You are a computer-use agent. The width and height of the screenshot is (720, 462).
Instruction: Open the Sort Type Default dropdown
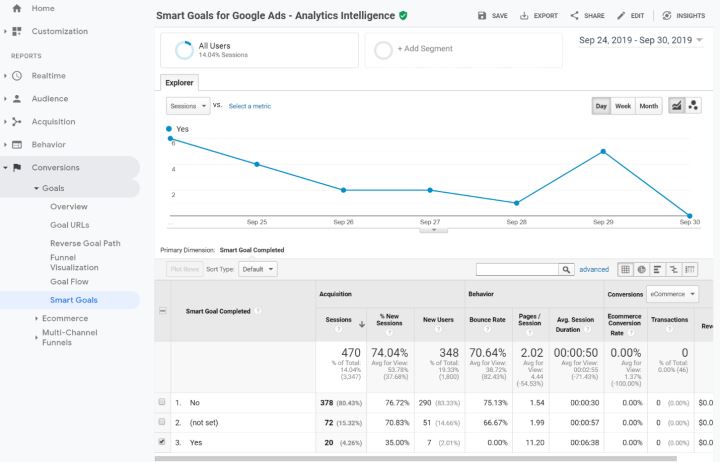point(258,269)
